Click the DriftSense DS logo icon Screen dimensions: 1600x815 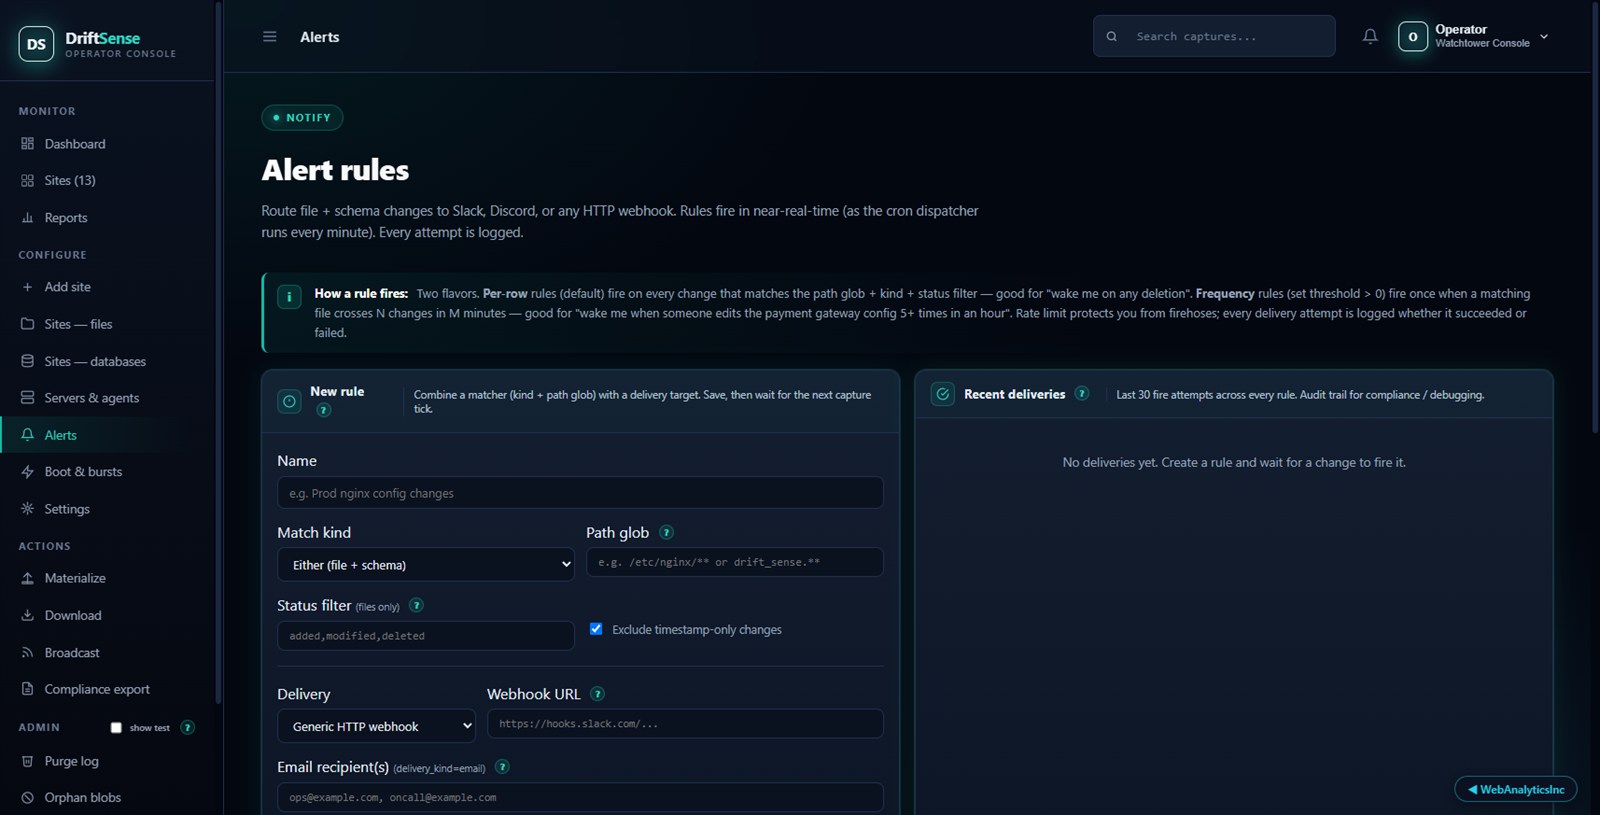click(36, 44)
